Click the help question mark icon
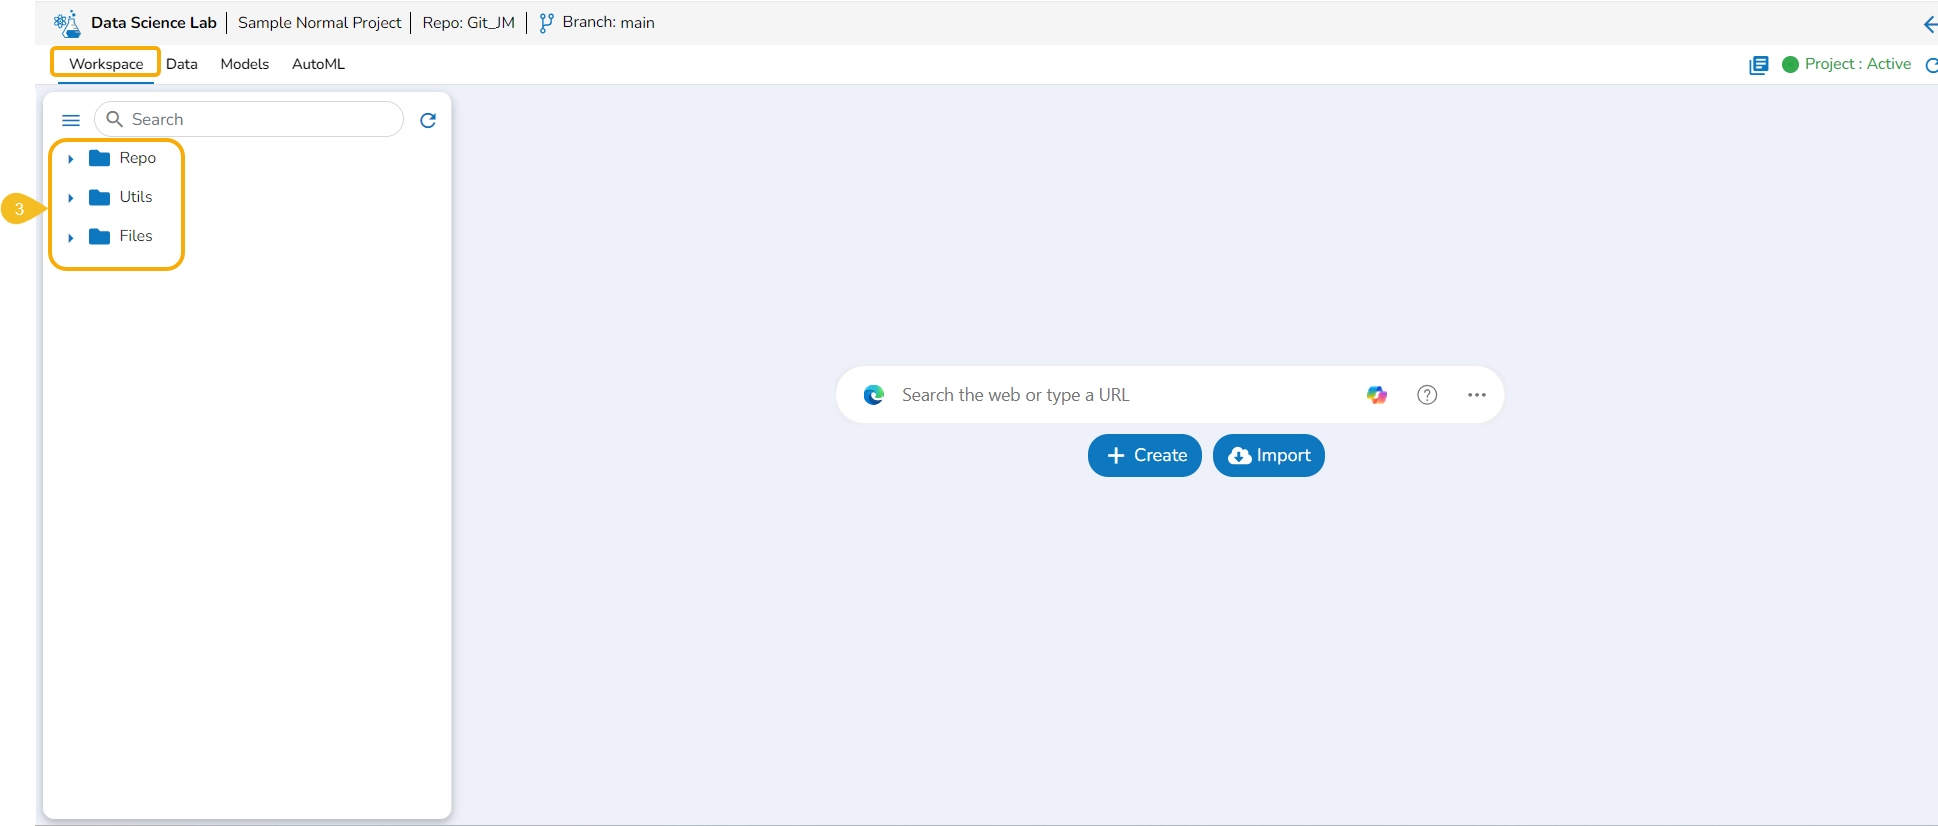 click(x=1427, y=395)
